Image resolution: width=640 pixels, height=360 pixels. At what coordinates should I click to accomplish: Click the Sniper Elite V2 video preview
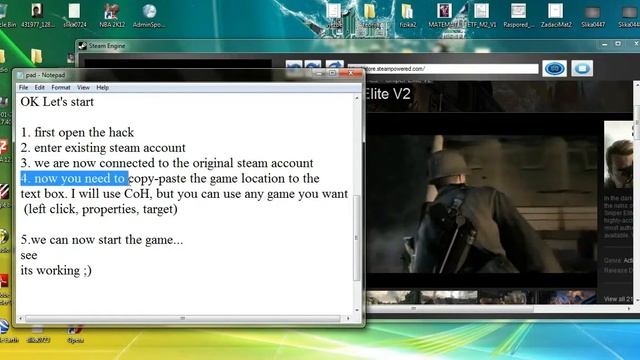[x=482, y=204]
